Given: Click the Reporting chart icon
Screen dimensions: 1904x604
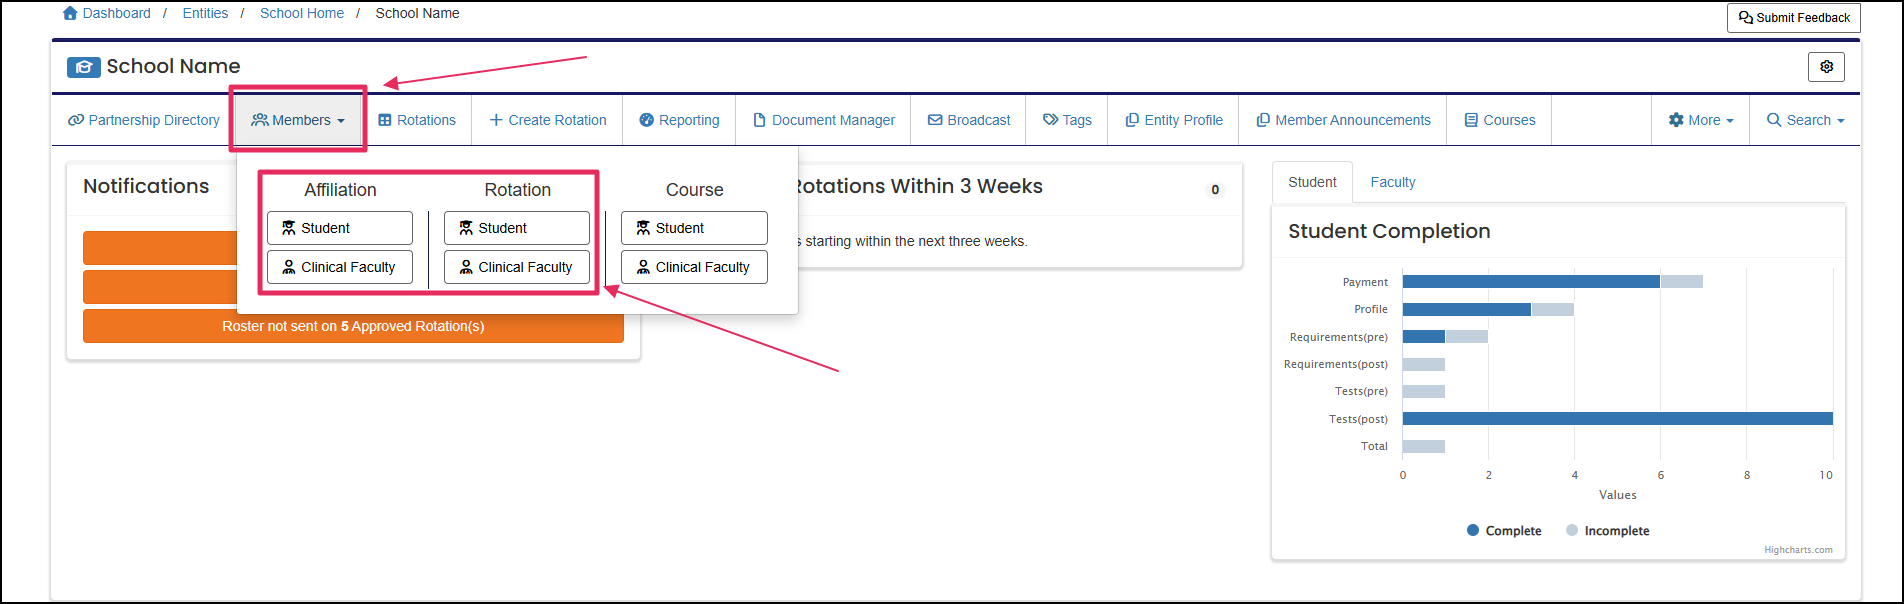Looking at the screenshot, I should [646, 120].
